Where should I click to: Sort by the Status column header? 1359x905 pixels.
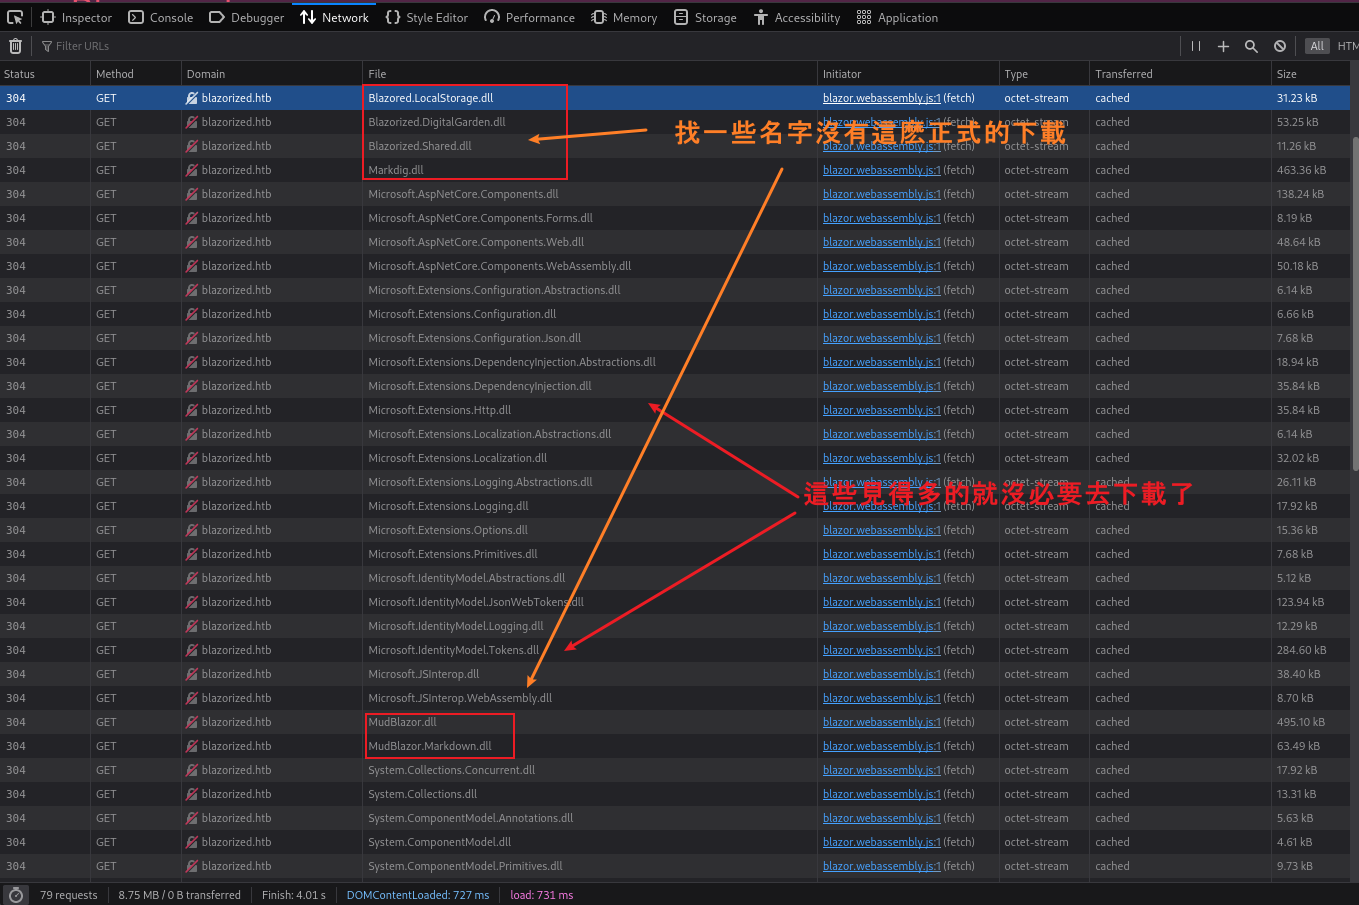[x=45, y=74]
